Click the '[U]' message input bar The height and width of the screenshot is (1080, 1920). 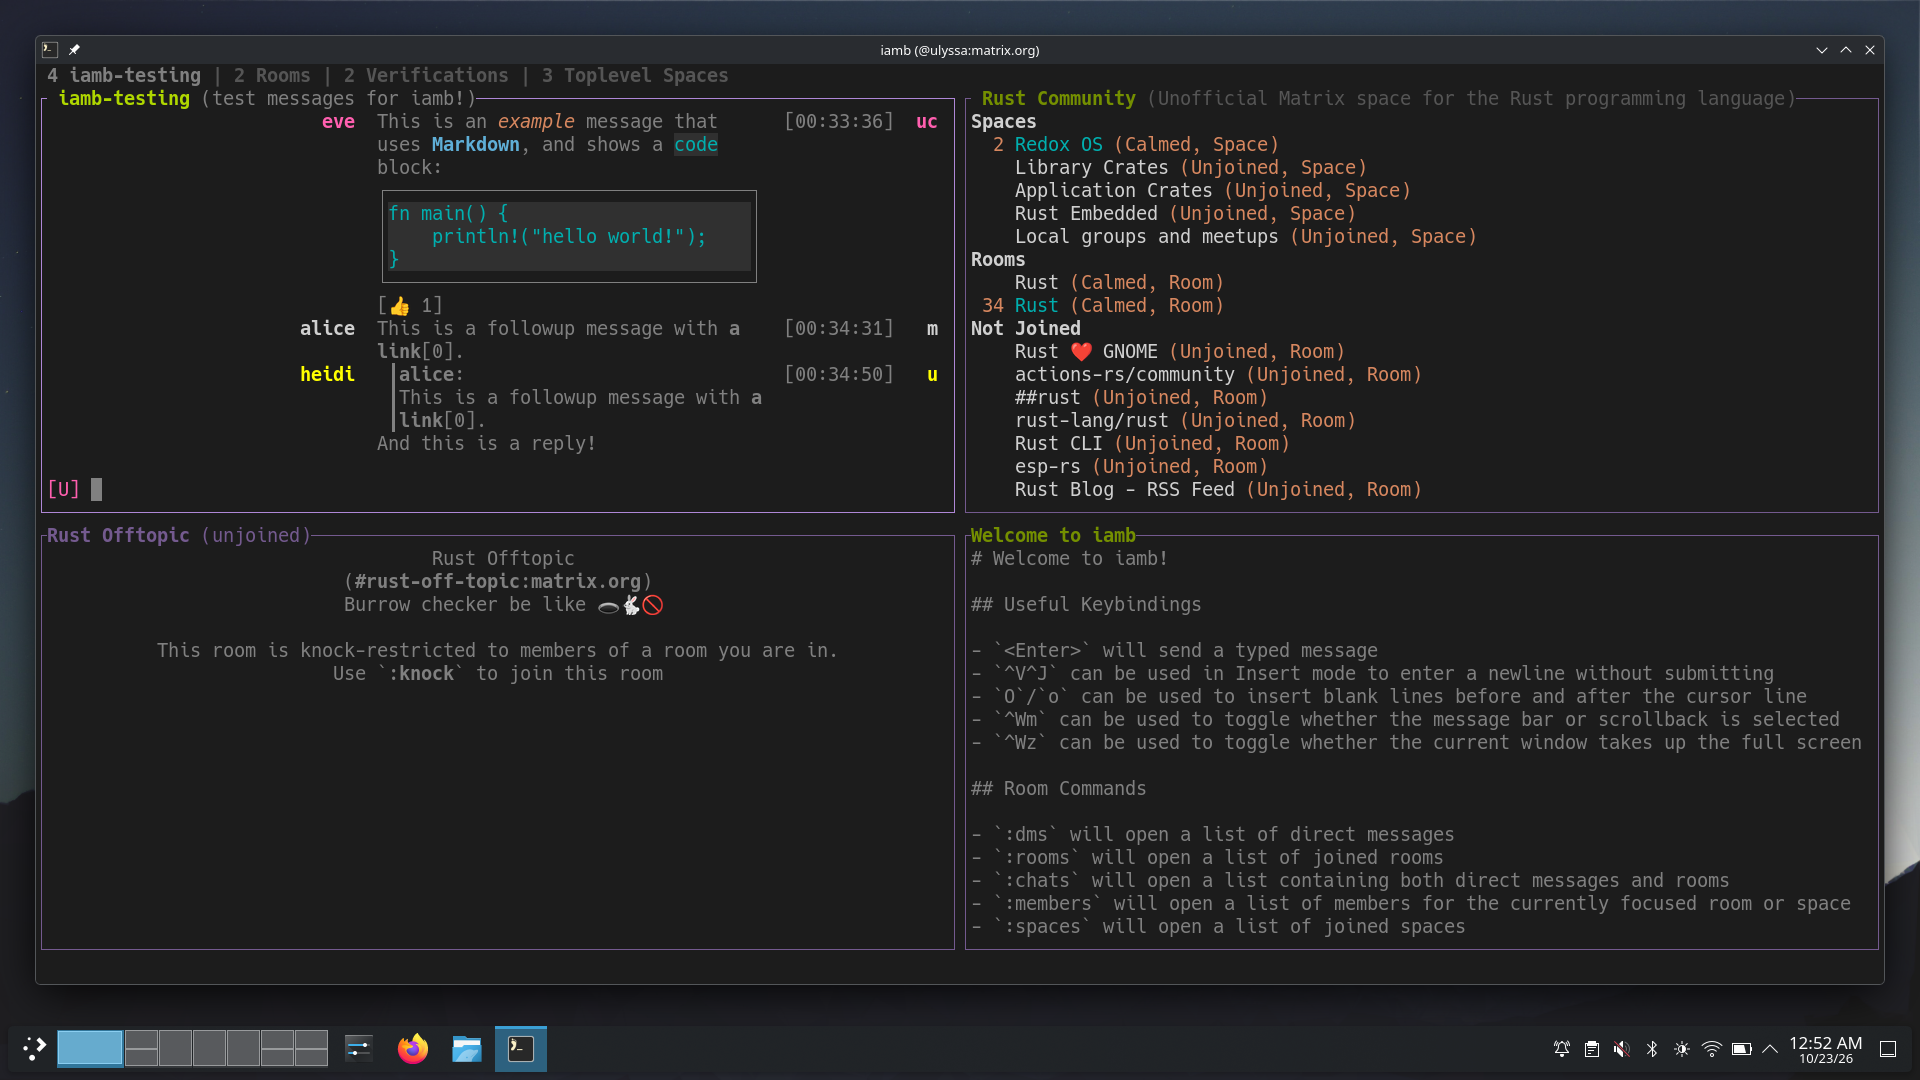click(498, 490)
